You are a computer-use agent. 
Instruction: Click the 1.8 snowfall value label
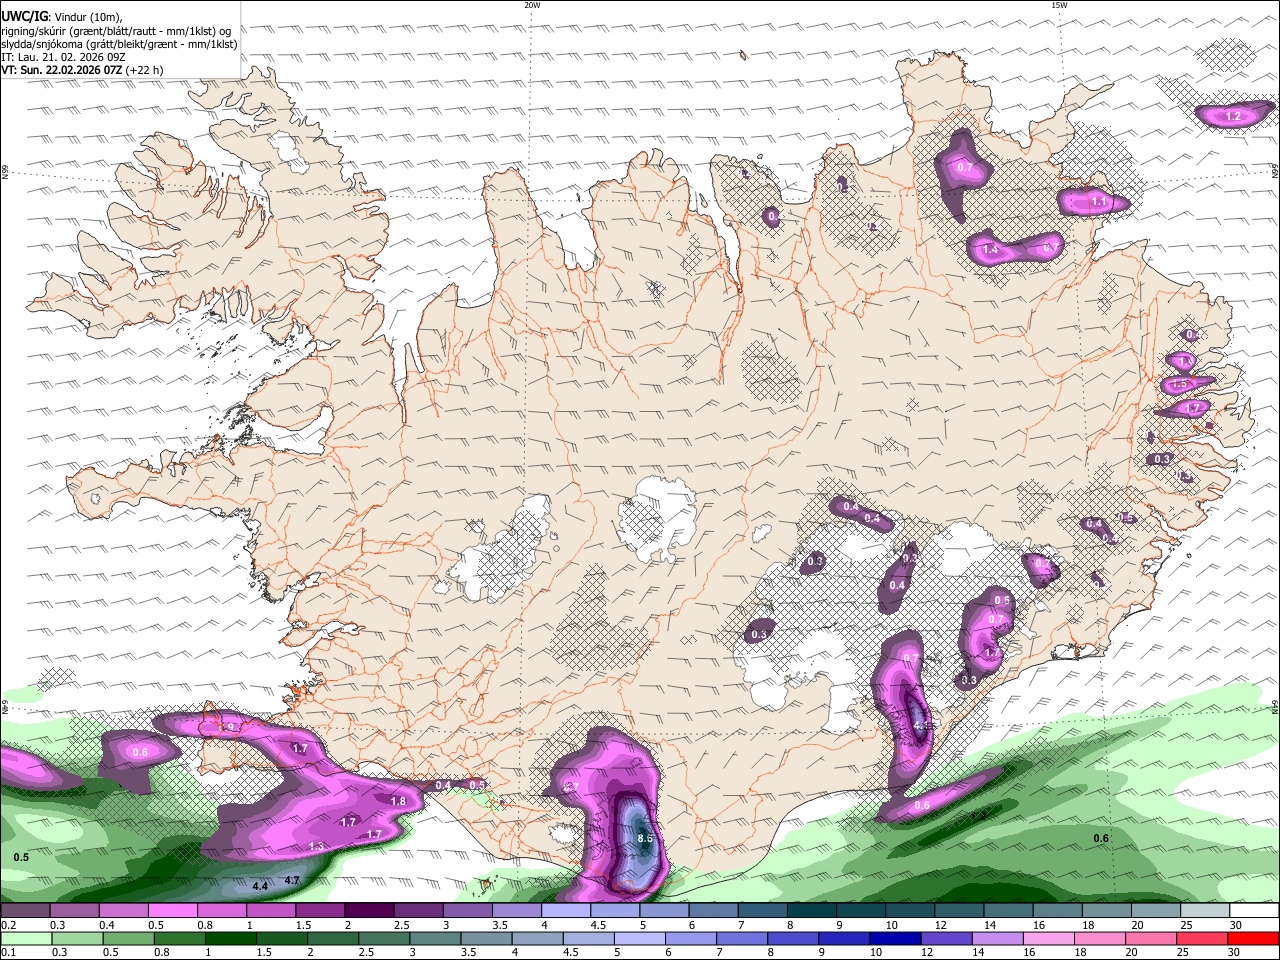[398, 801]
